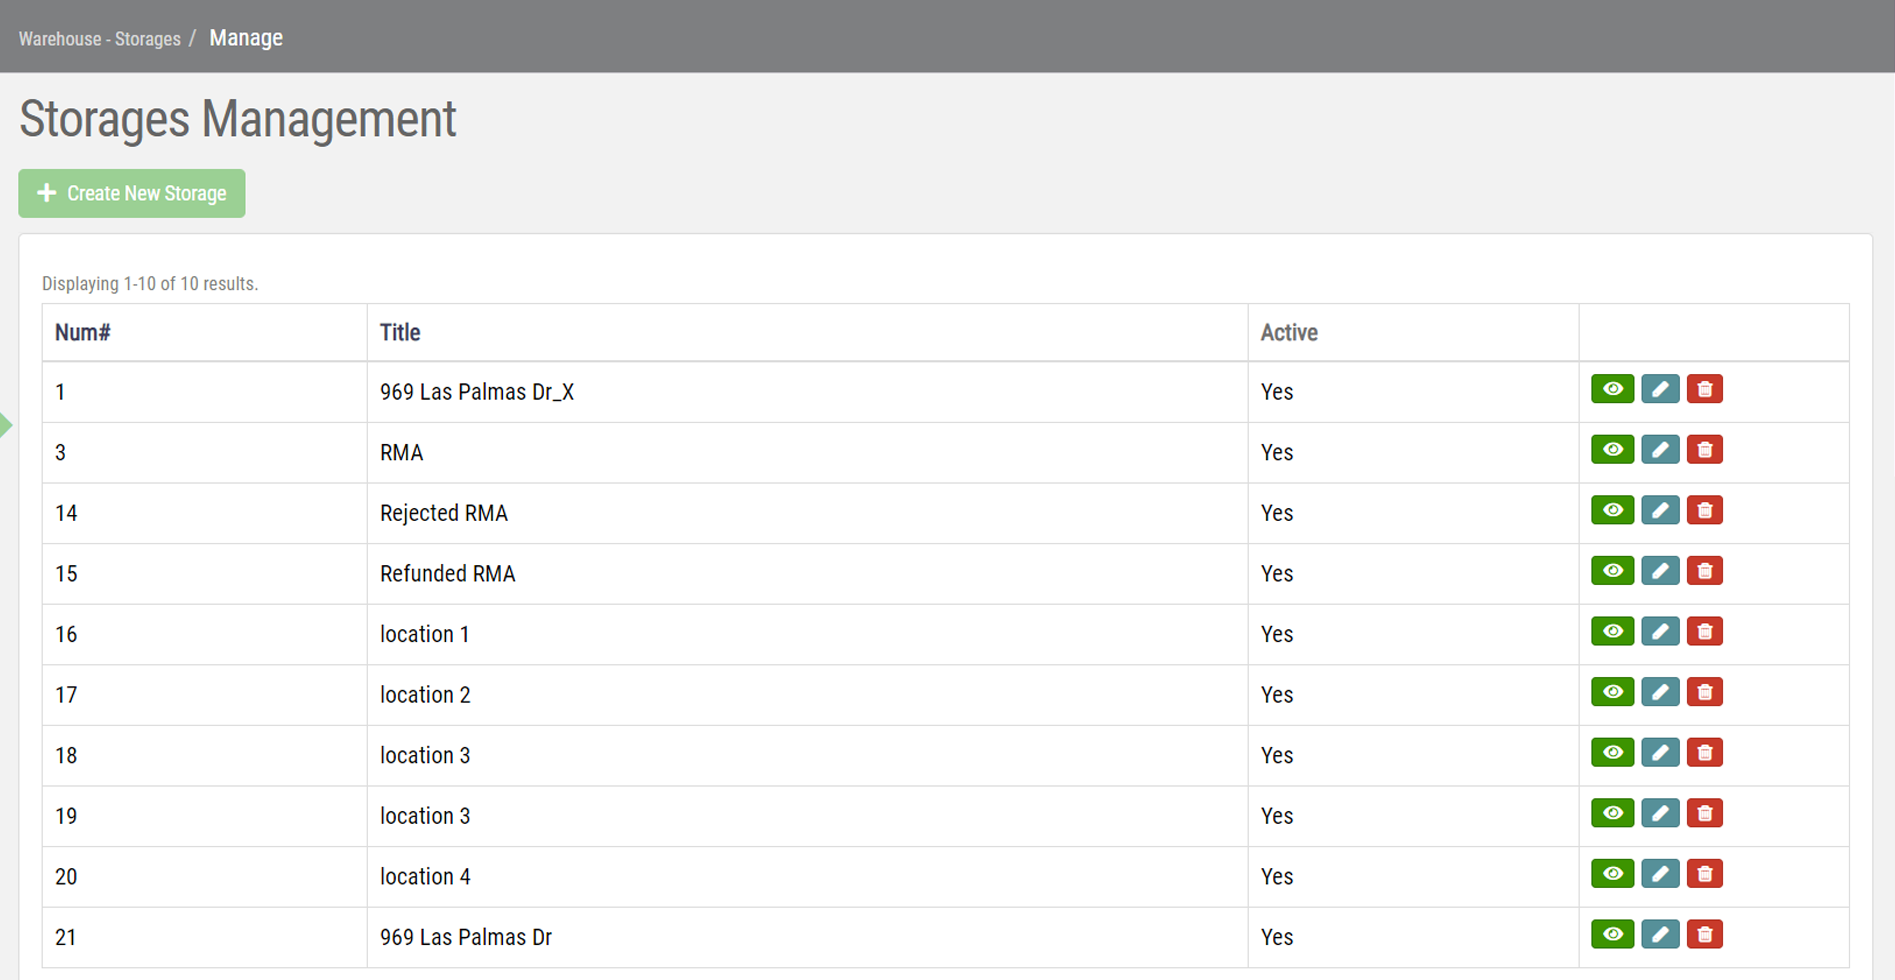Edit storage number 19
Screen dimensions: 1895x980
point(1660,814)
